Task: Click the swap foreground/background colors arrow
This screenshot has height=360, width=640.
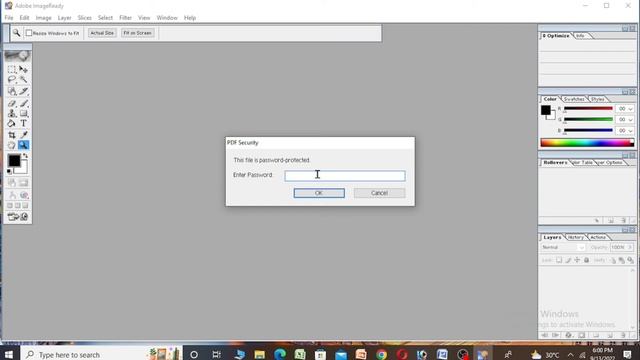Action: (x=25, y=156)
